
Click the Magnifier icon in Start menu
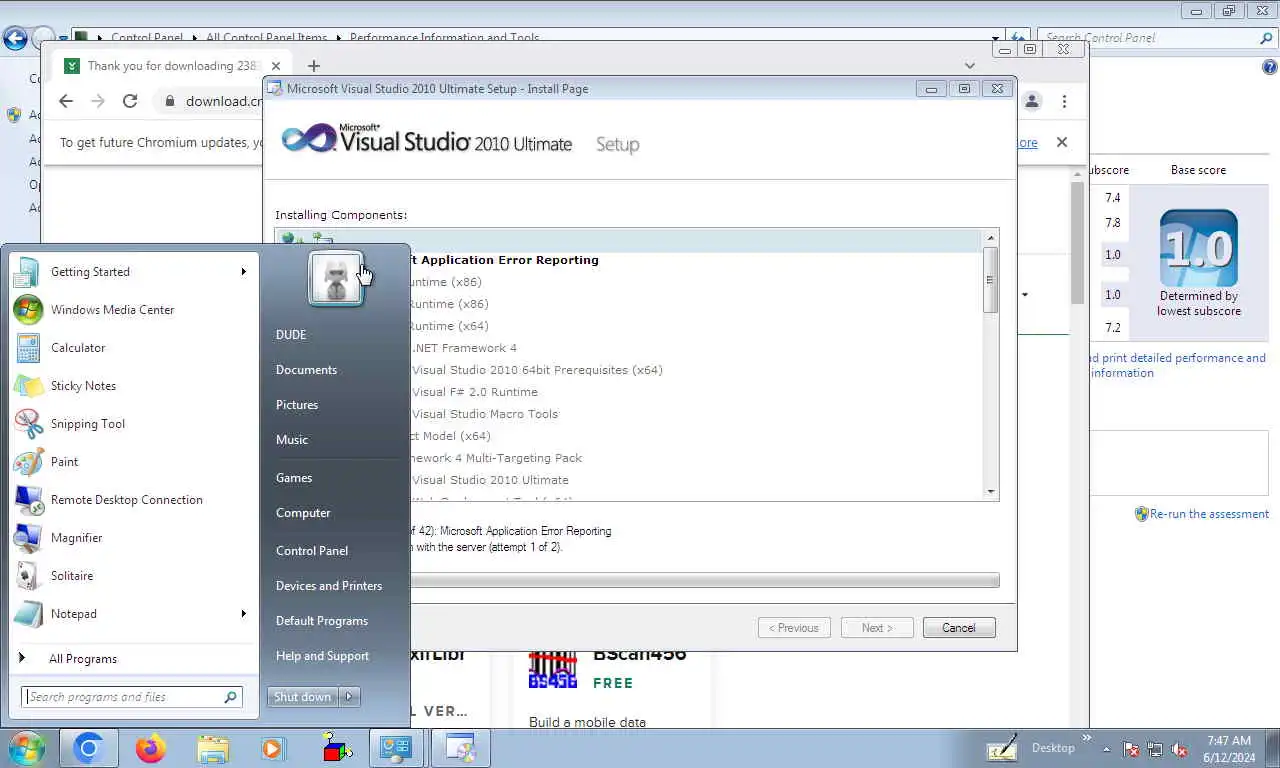click(28, 538)
